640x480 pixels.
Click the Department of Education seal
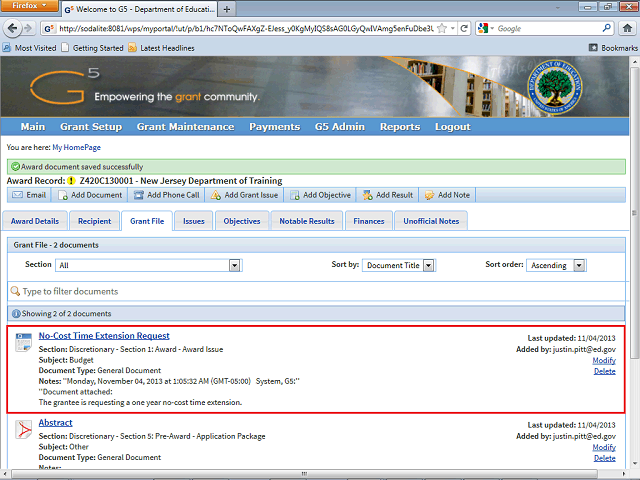coord(554,87)
